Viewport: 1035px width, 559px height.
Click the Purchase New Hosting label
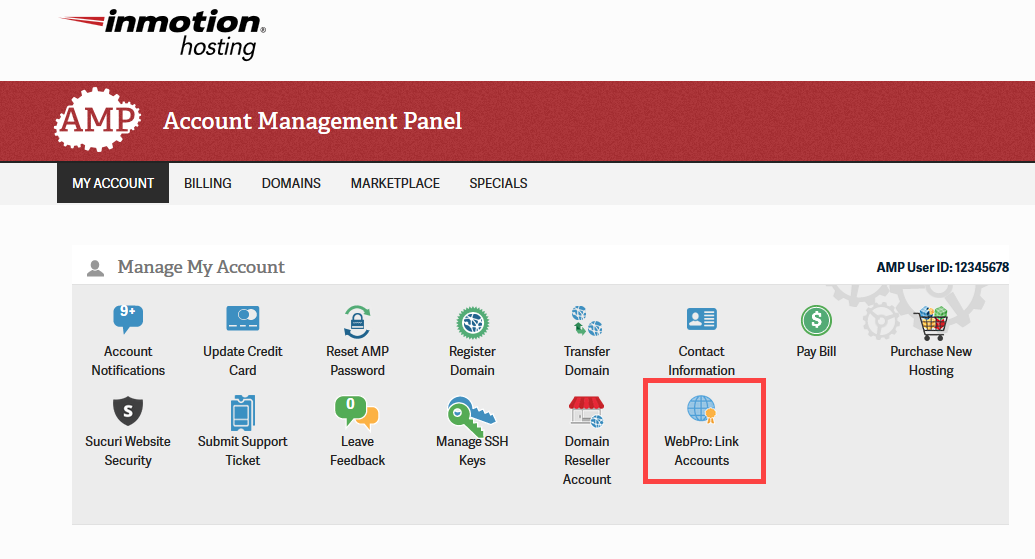[931, 361]
